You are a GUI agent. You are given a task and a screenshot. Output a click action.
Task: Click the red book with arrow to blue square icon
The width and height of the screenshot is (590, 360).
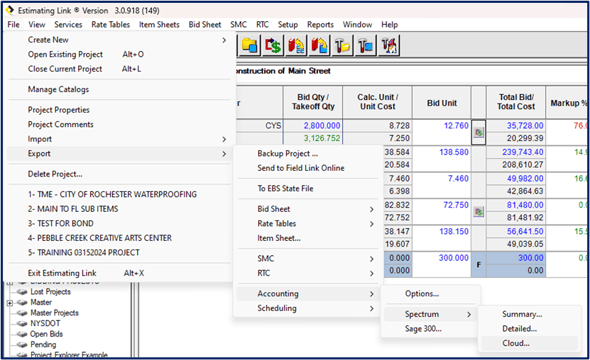pos(319,46)
